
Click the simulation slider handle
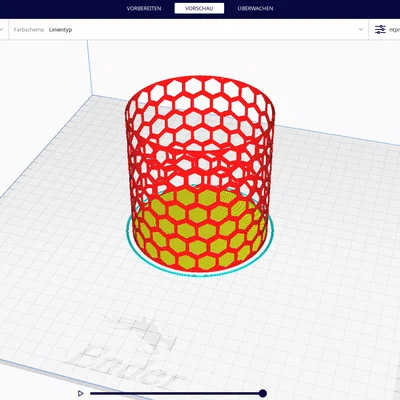tap(263, 393)
